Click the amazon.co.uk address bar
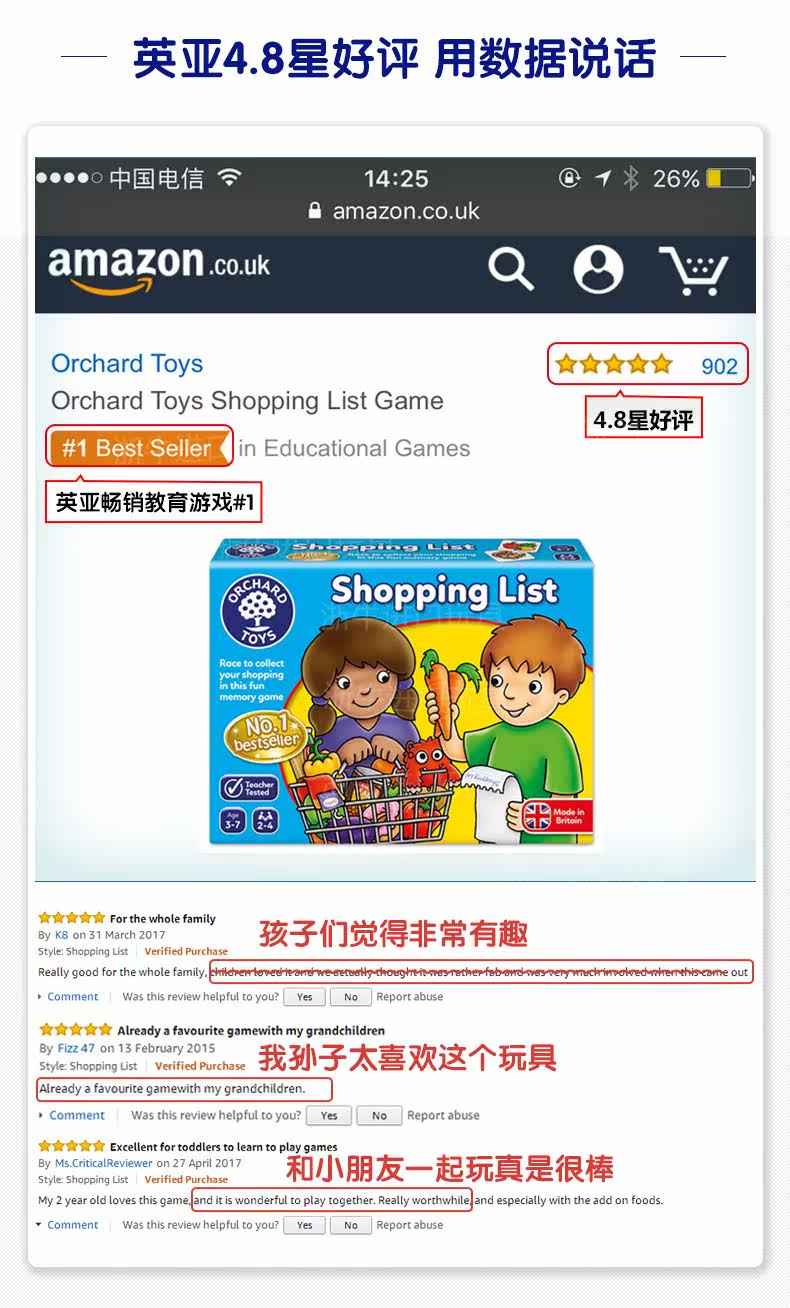This screenshot has height=1308, width=790. click(x=395, y=211)
